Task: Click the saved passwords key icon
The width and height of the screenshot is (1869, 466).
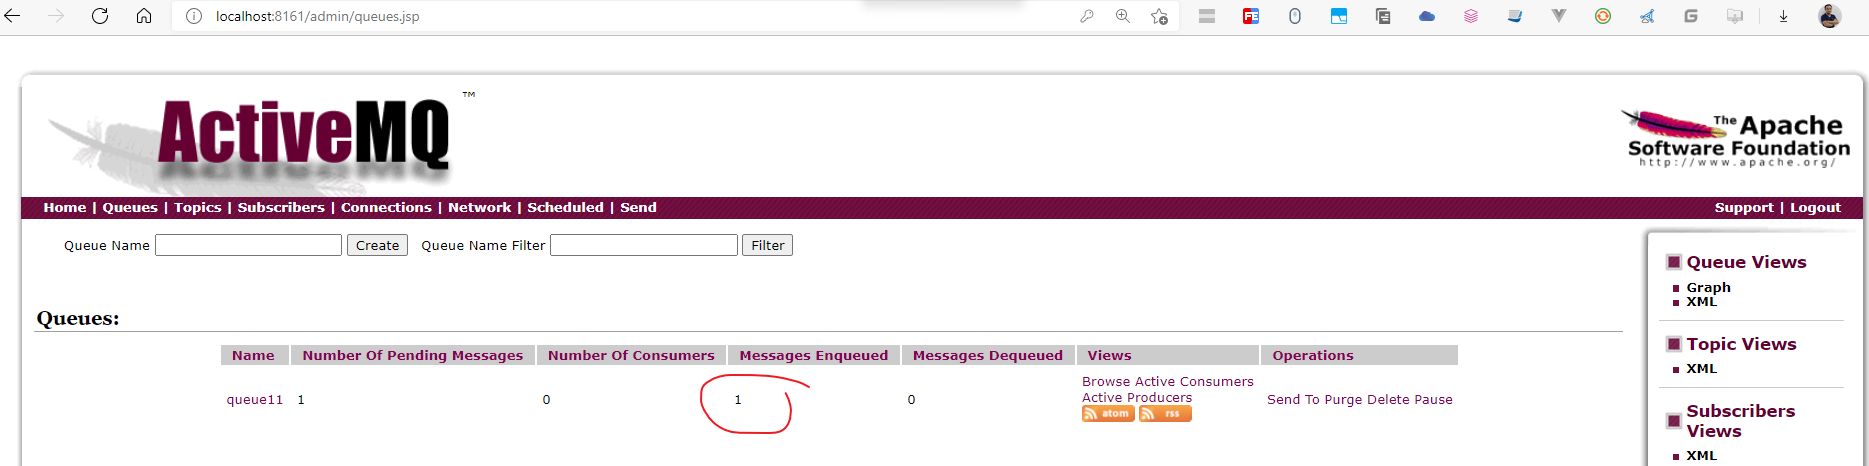Action: click(1086, 16)
